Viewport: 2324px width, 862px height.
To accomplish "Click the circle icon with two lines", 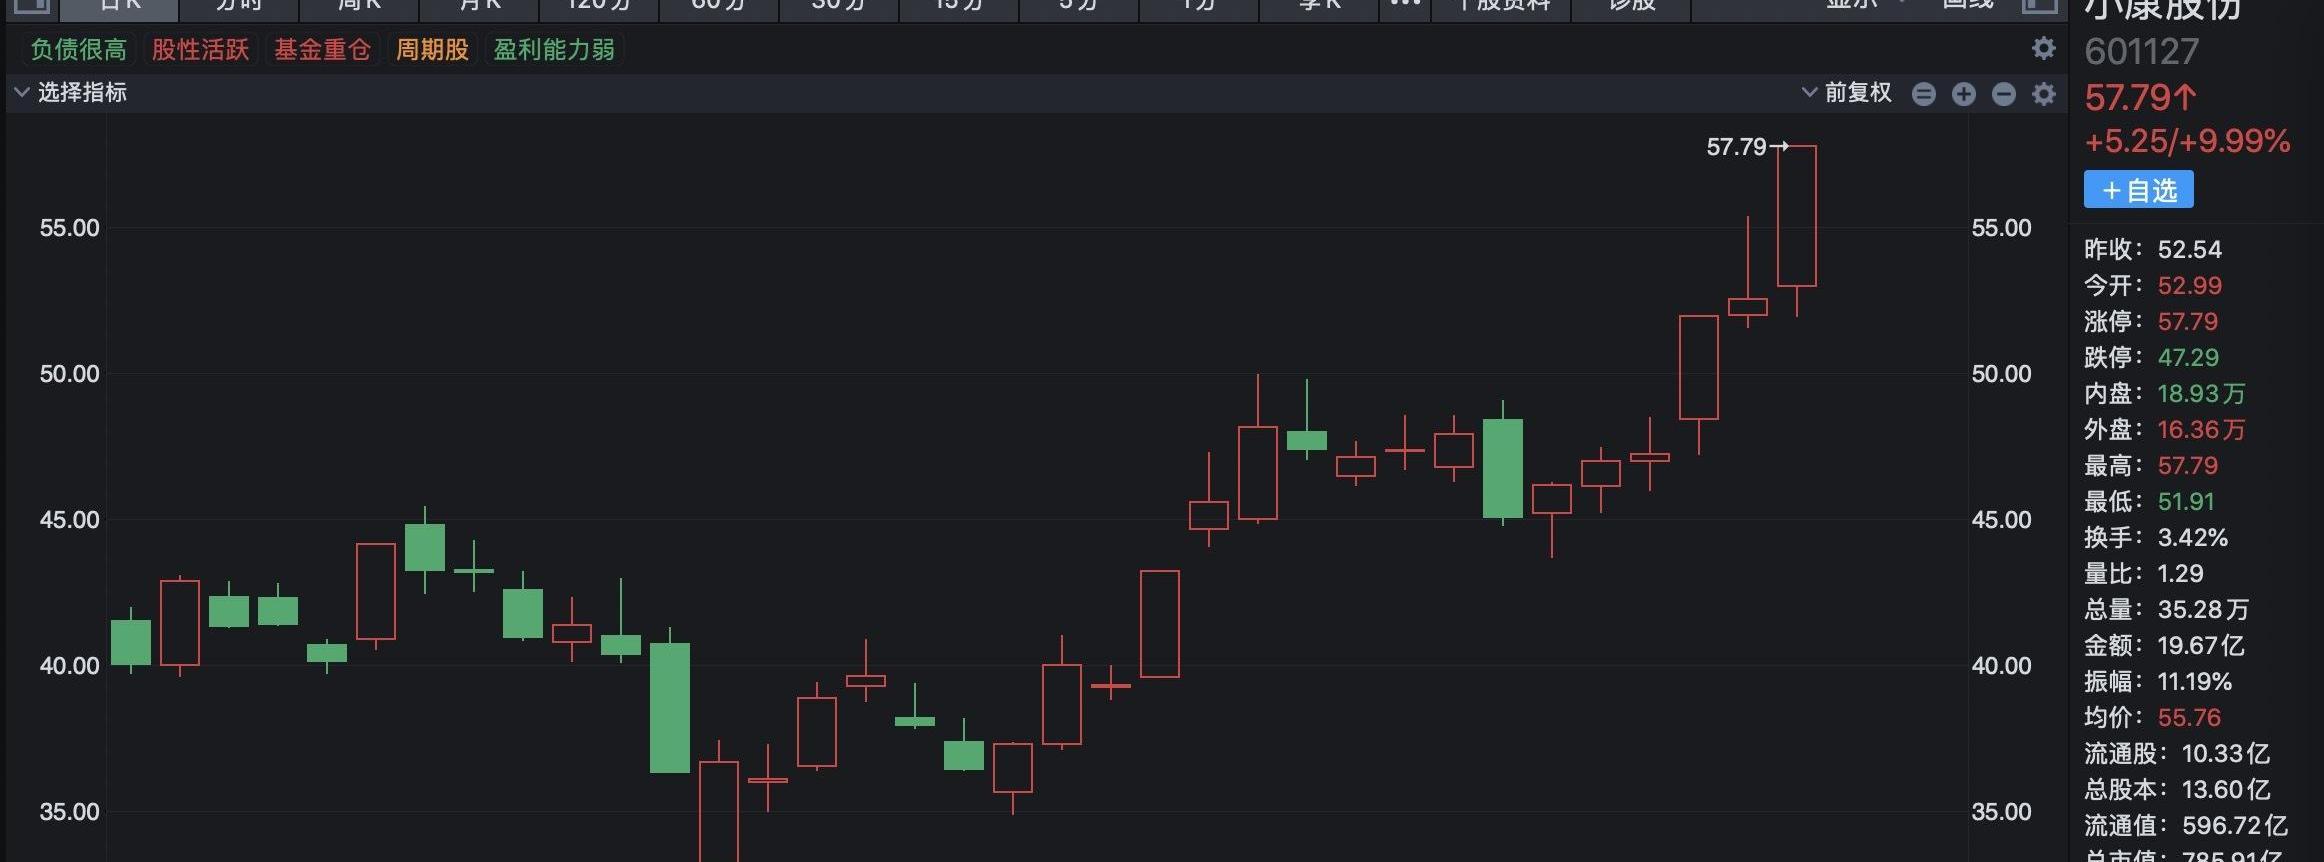I will (1923, 94).
